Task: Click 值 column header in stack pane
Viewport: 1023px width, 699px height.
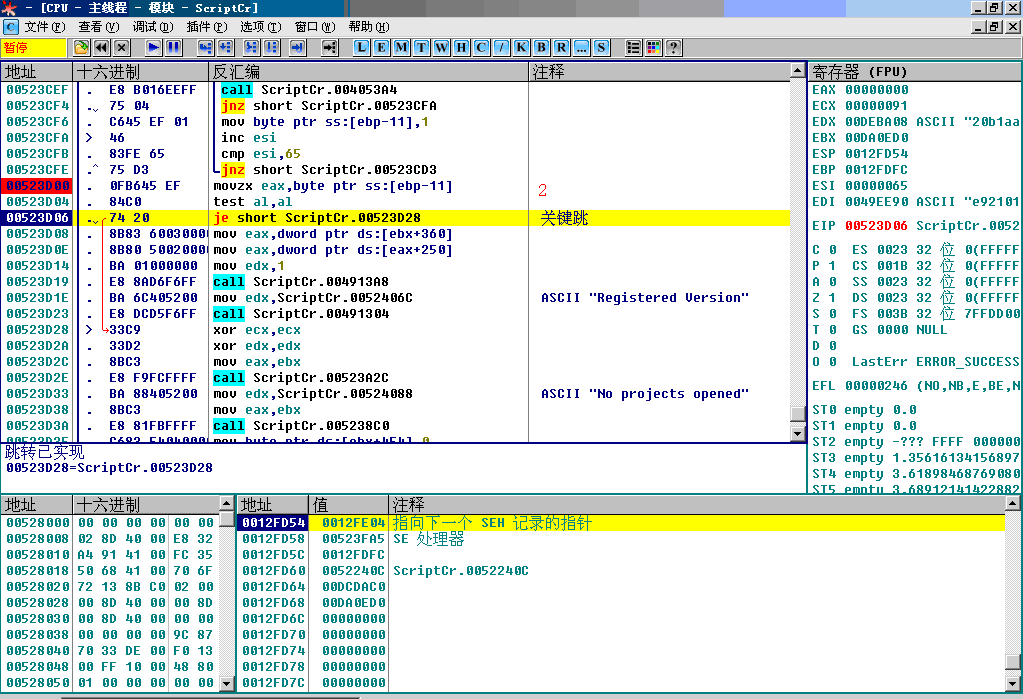Action: (x=348, y=505)
